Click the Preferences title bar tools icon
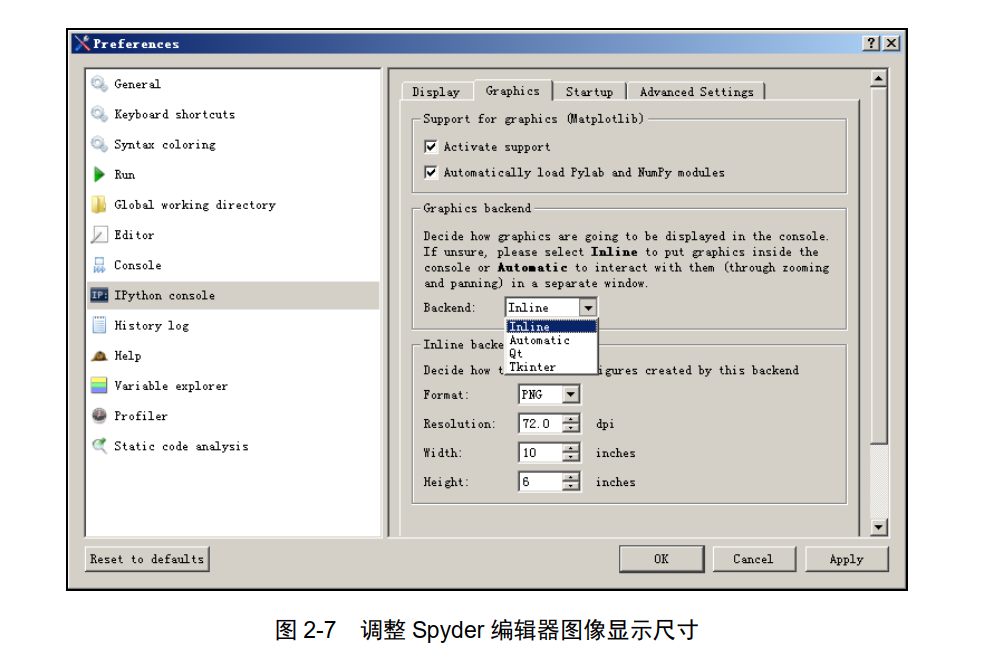 [82, 43]
